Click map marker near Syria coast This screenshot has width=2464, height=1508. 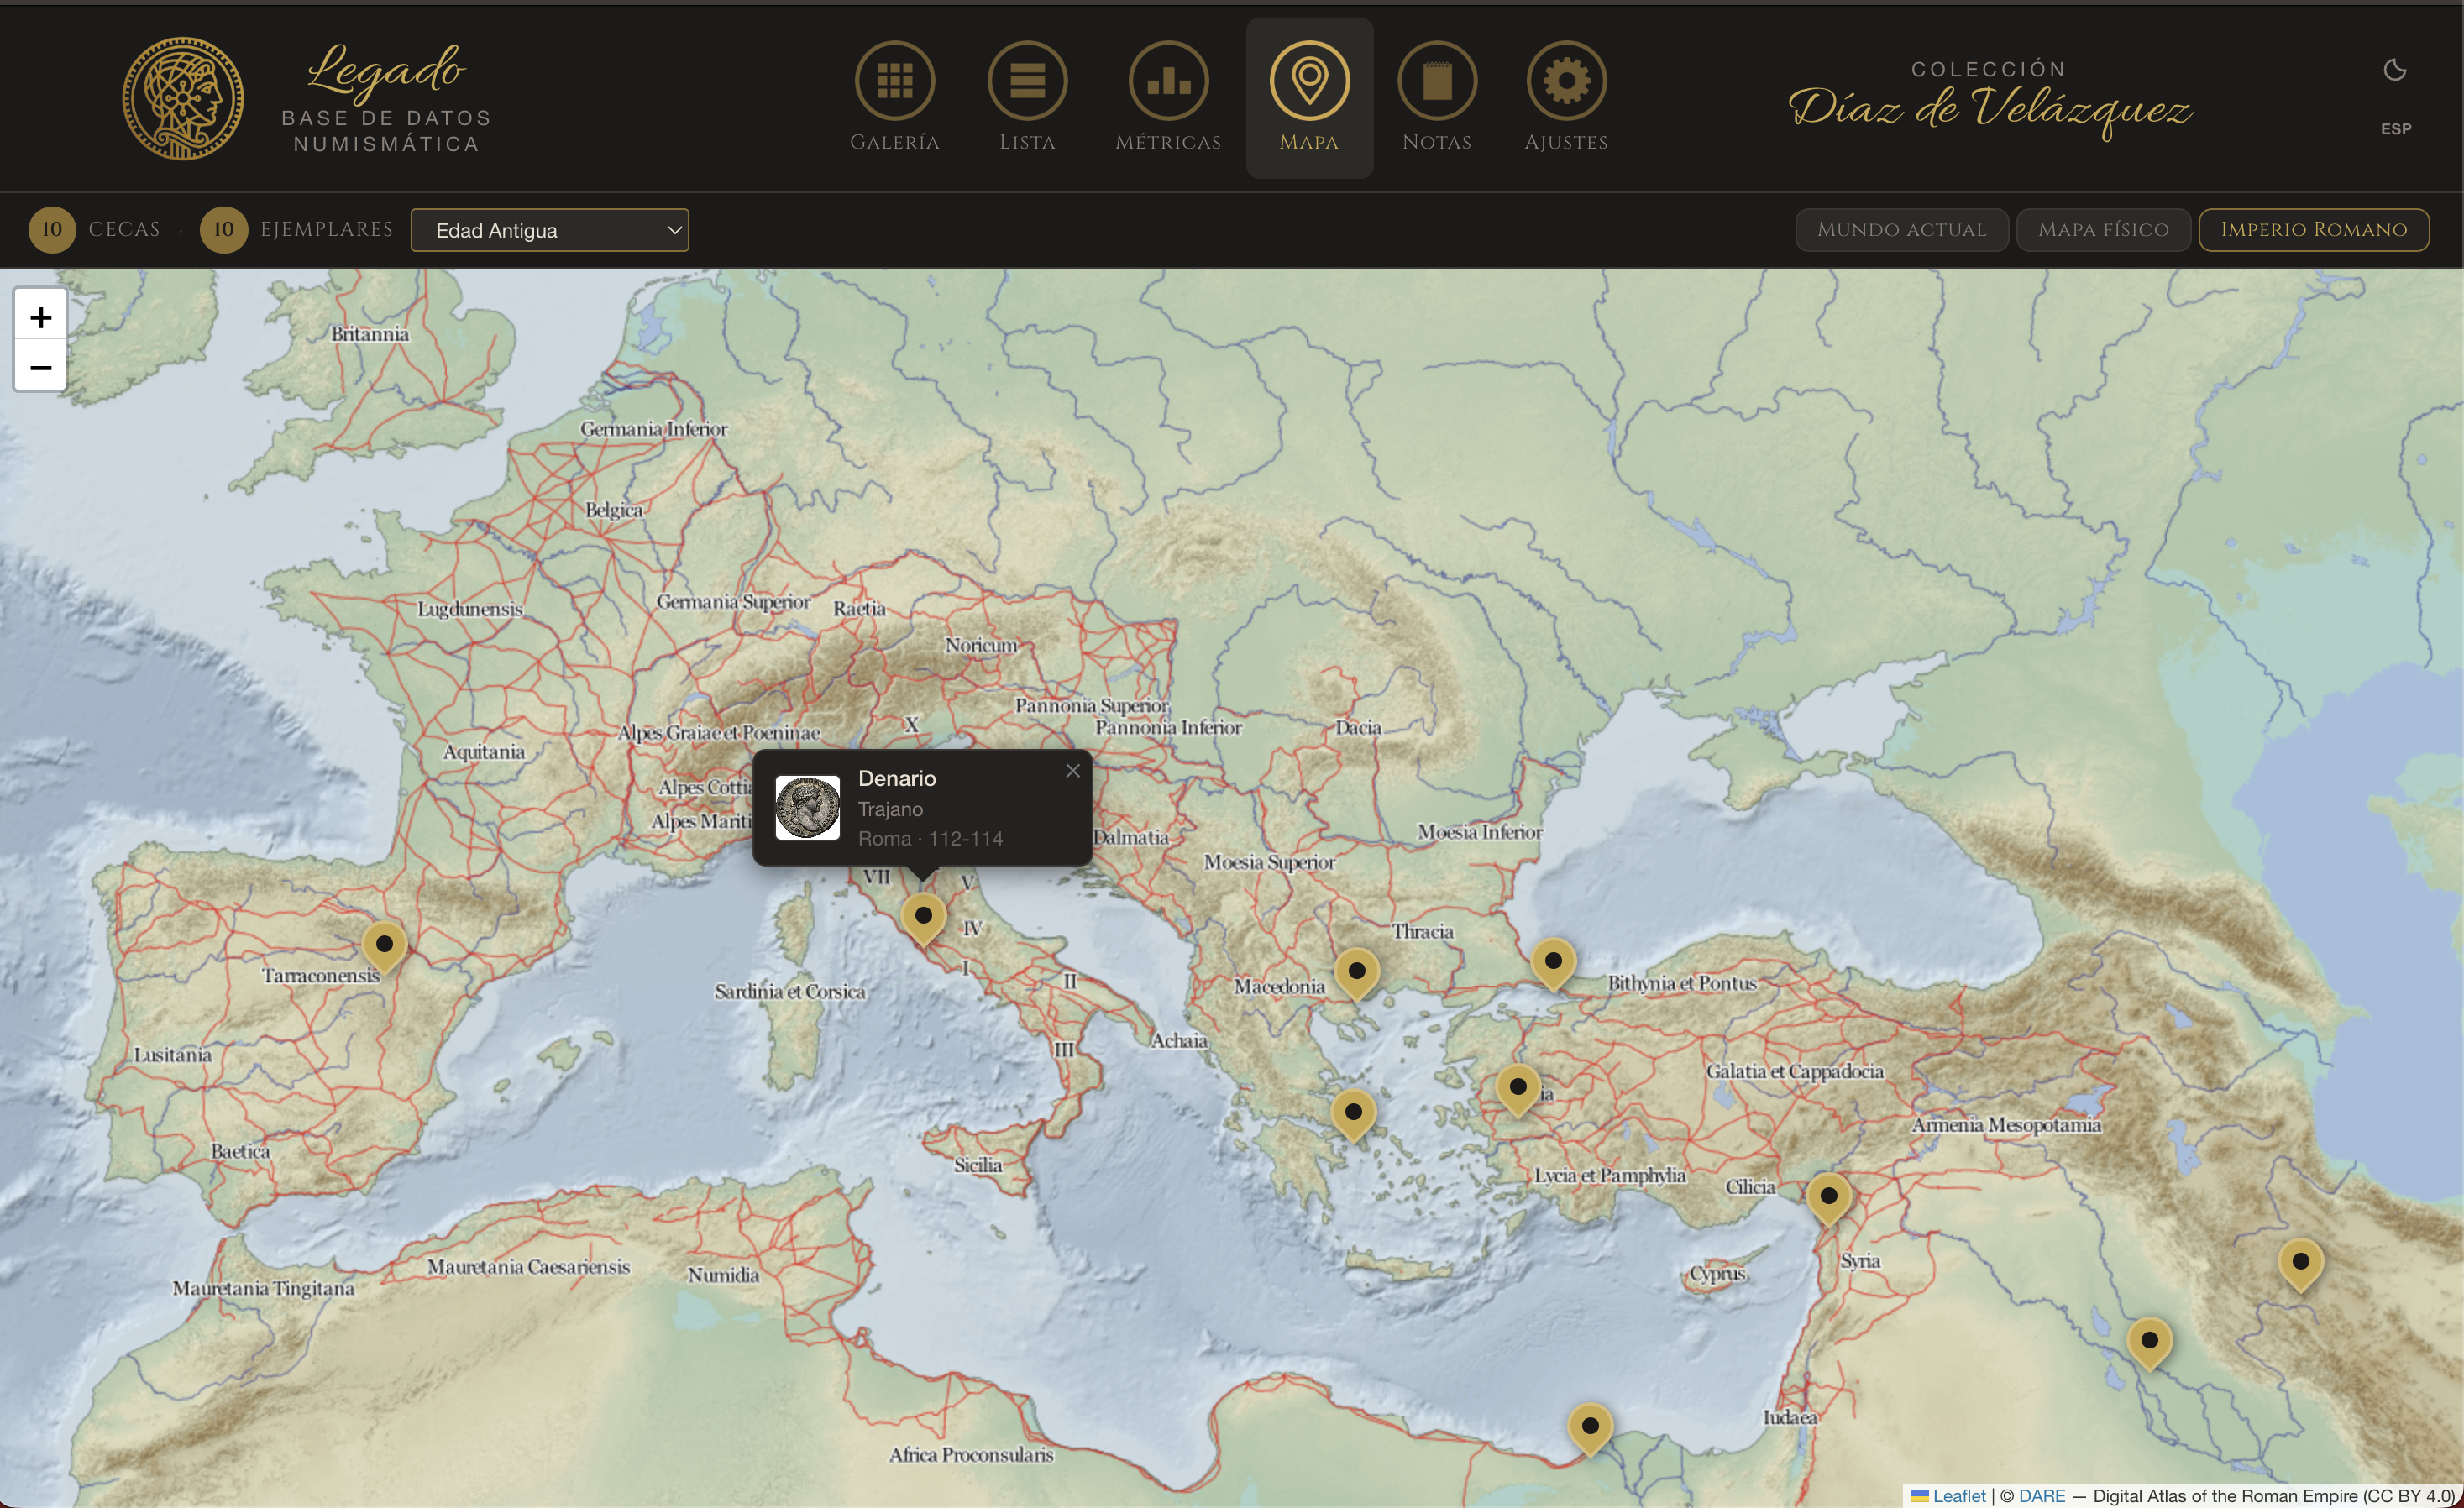tap(1828, 1196)
